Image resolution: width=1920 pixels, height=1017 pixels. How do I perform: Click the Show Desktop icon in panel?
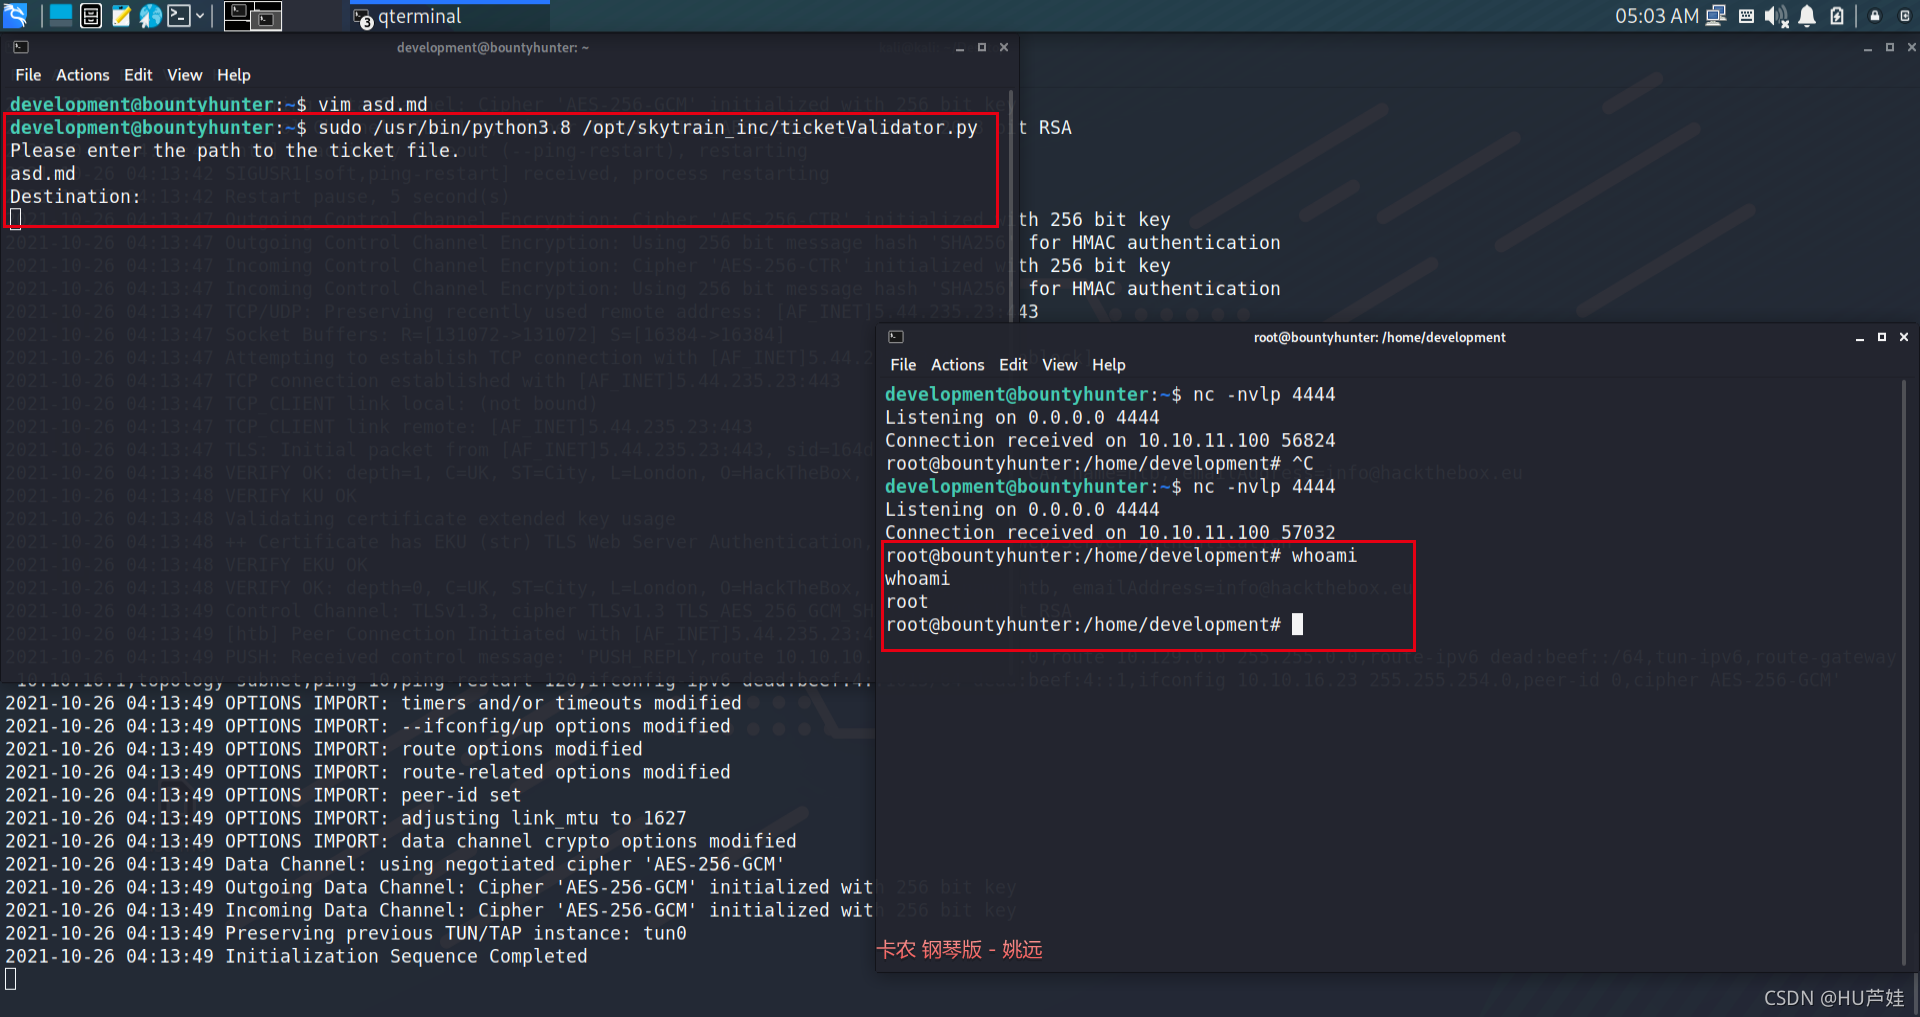pyautogui.click(x=61, y=15)
